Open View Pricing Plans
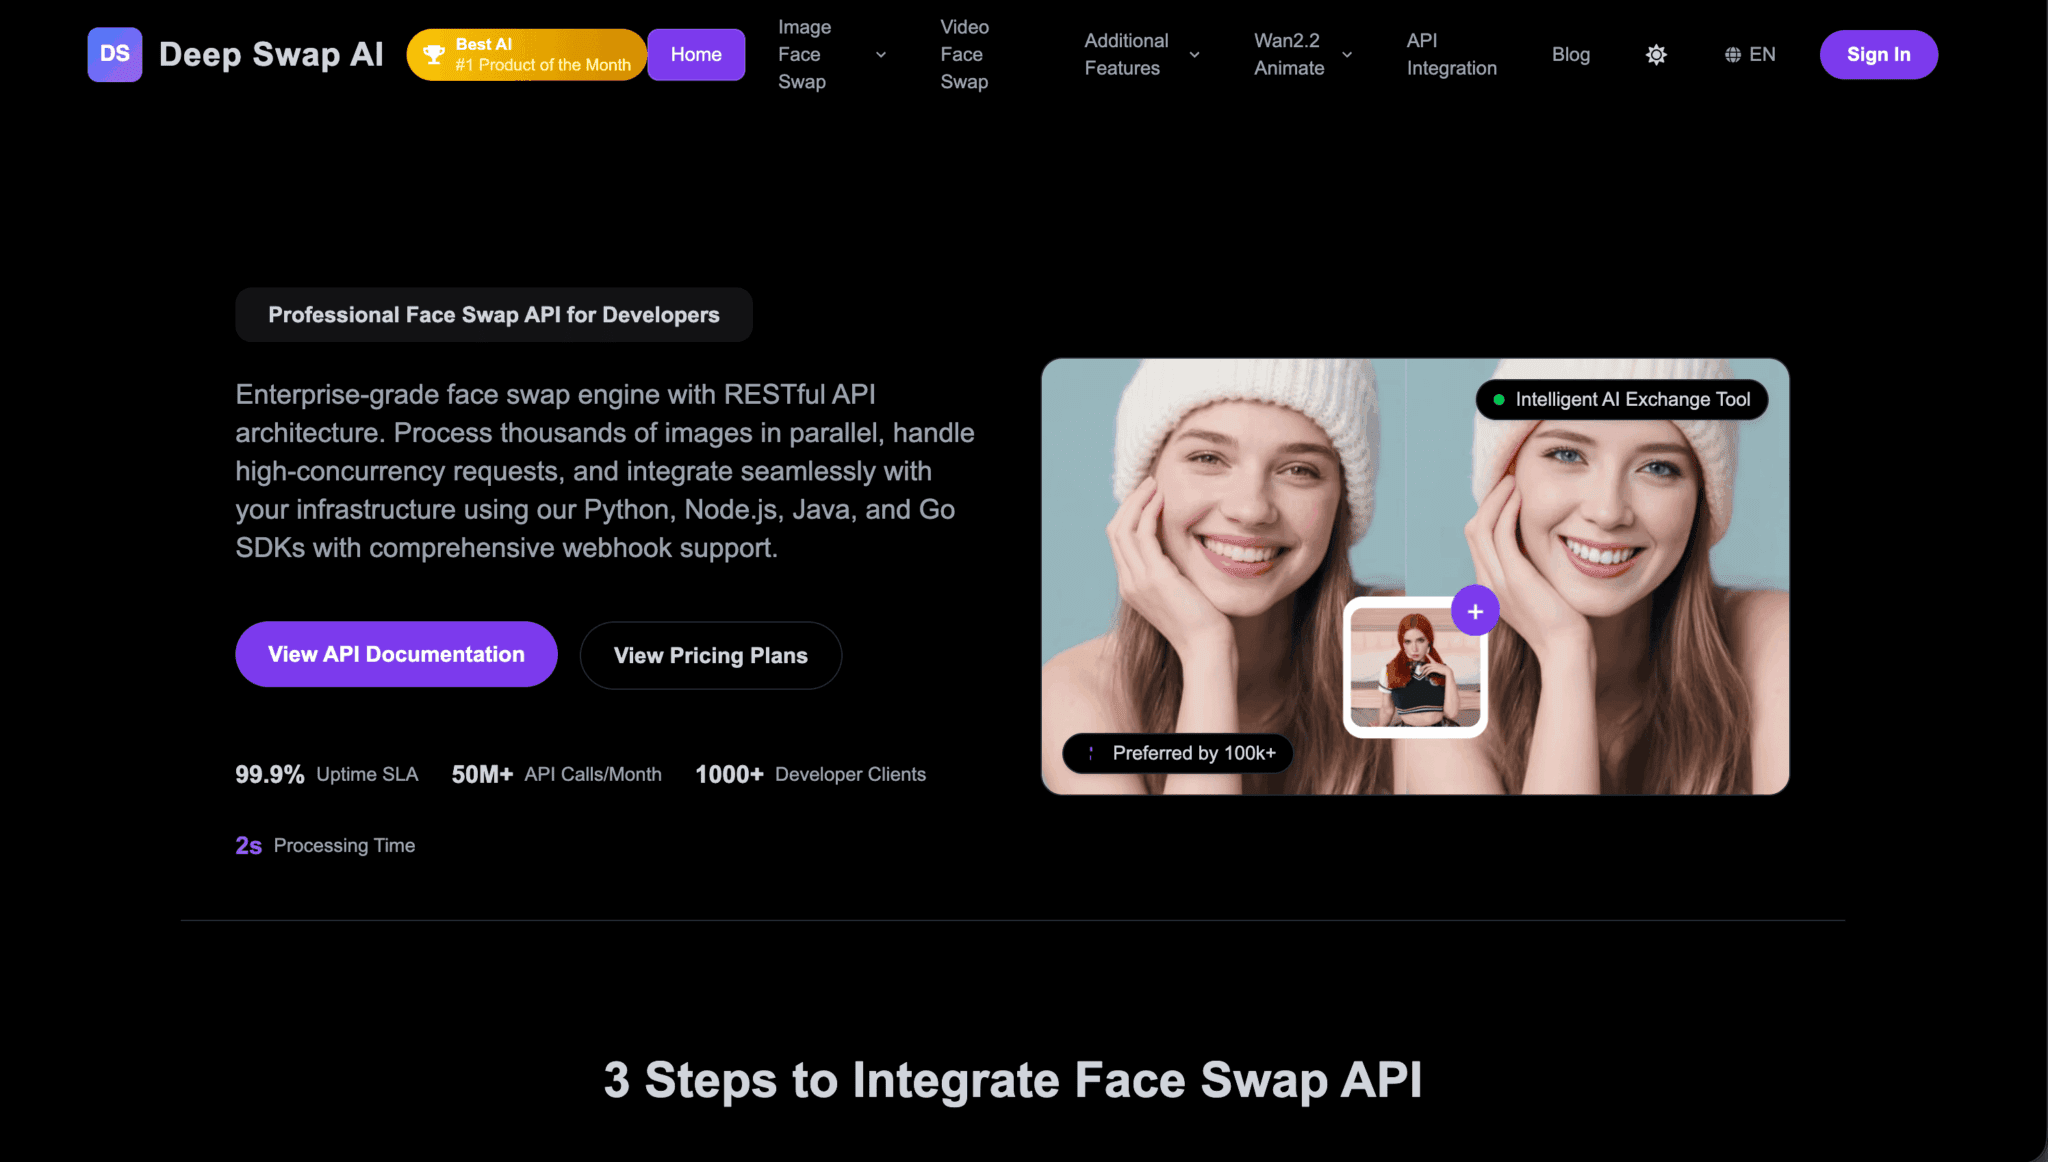 pos(710,655)
